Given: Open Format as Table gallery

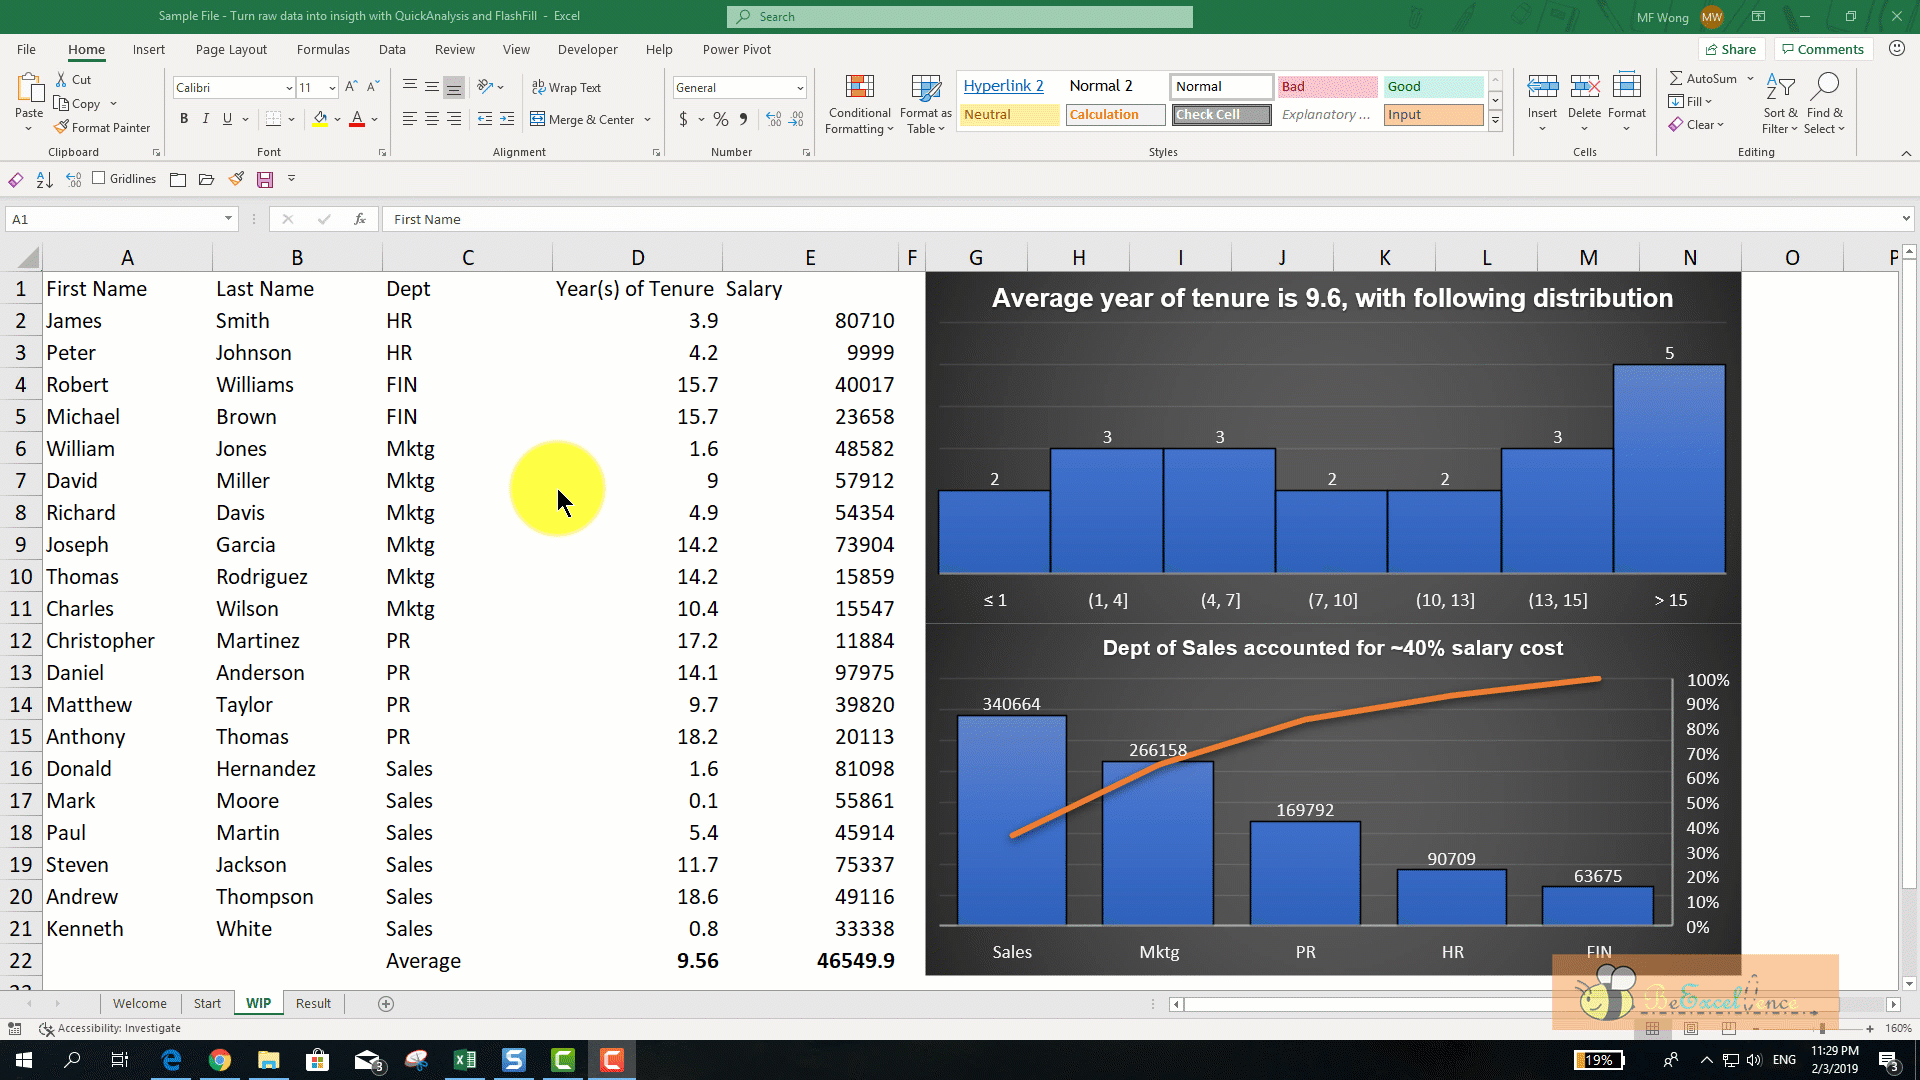Looking at the screenshot, I should click(x=925, y=104).
